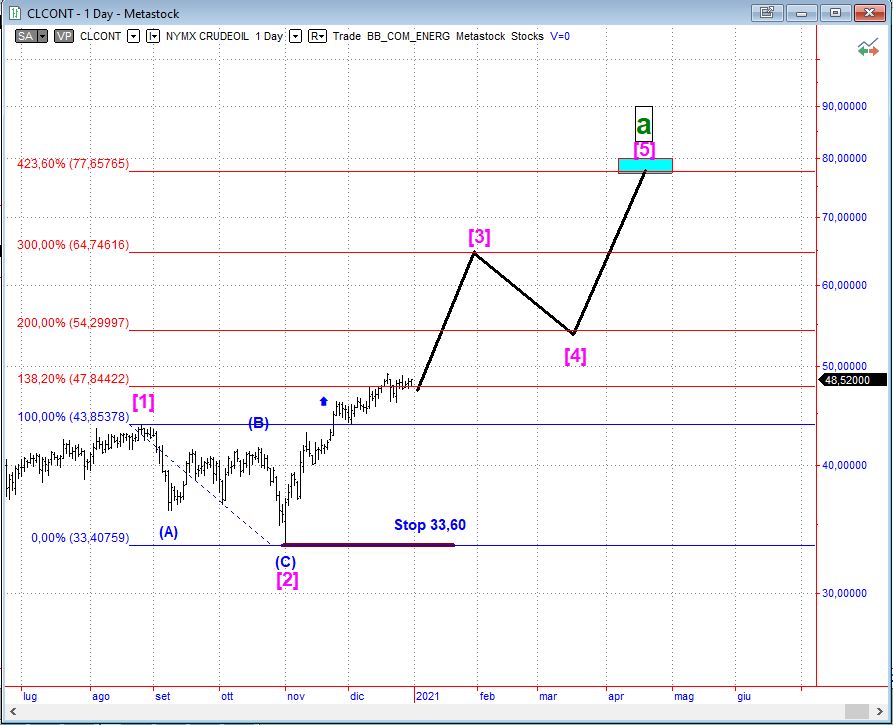Toggle the VP button
Image resolution: width=893 pixels, height=725 pixels.
(64, 36)
